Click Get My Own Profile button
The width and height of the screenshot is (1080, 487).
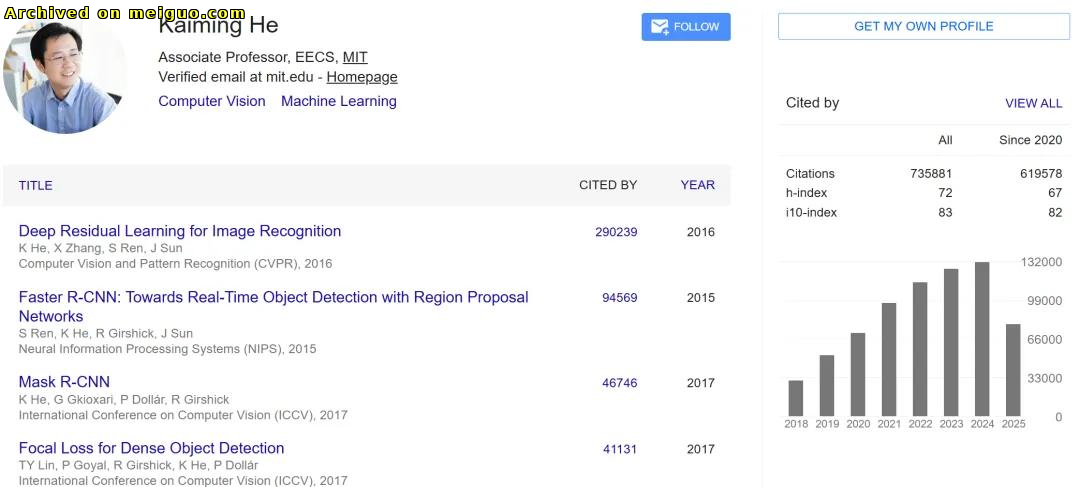[924, 26]
